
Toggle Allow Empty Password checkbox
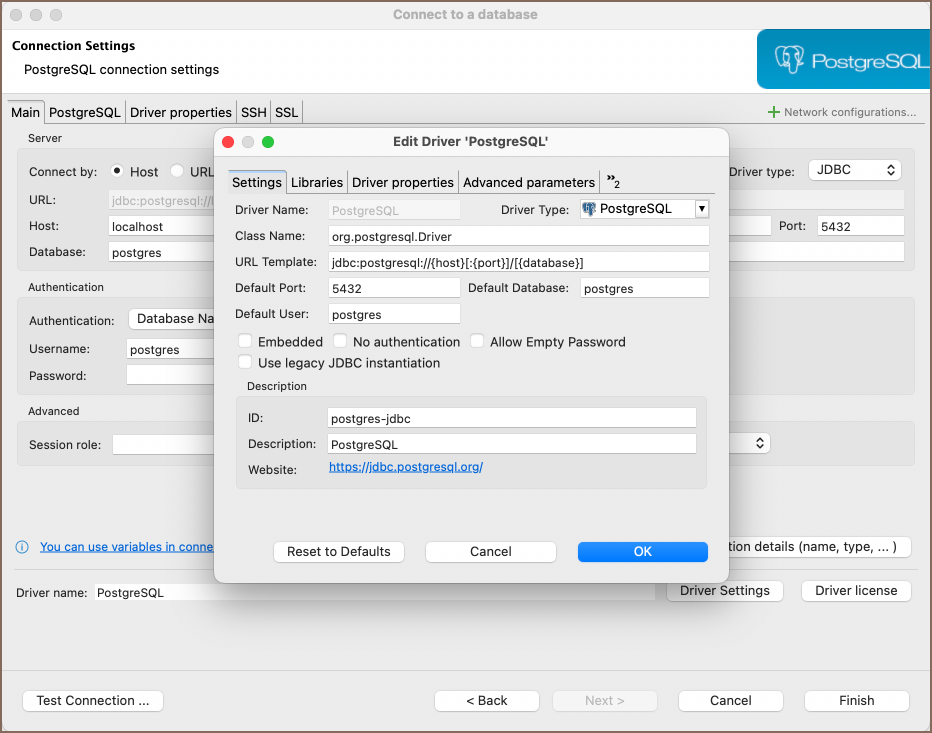pos(477,341)
